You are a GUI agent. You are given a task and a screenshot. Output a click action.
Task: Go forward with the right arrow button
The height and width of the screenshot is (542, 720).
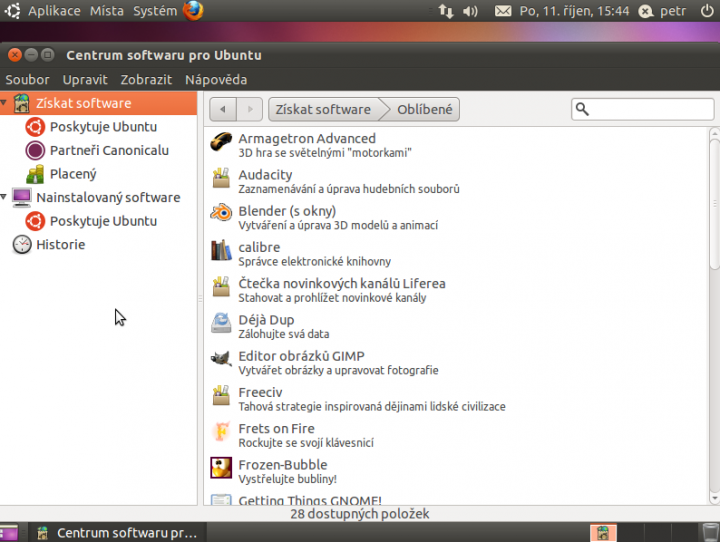(x=249, y=109)
